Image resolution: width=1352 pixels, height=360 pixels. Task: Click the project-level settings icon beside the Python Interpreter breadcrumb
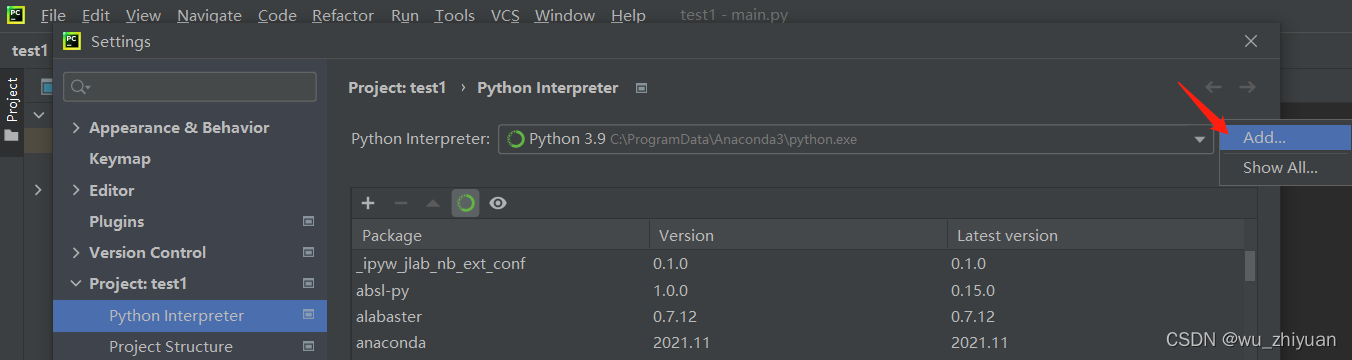click(x=642, y=88)
